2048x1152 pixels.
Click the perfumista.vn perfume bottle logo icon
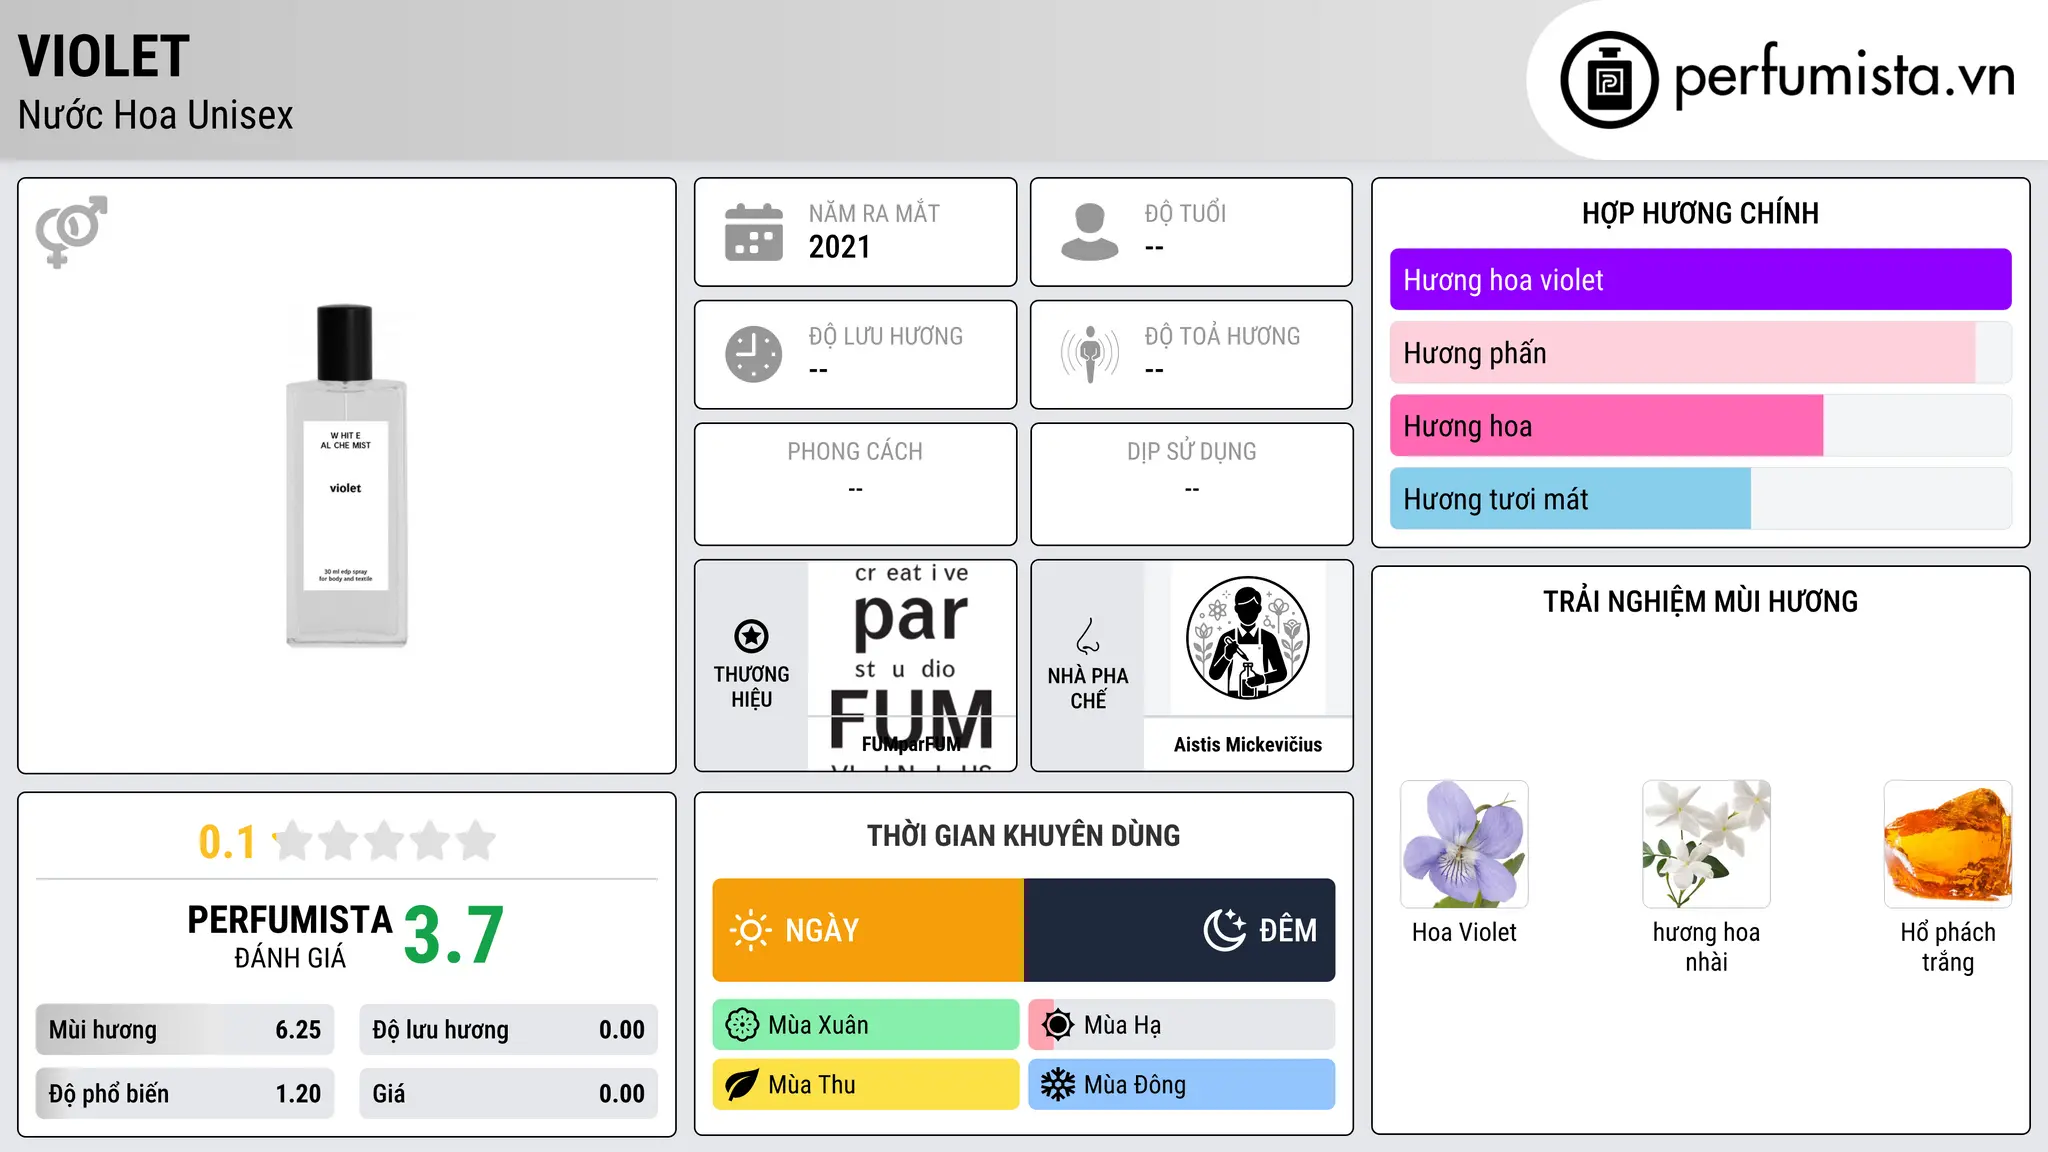tap(1609, 80)
